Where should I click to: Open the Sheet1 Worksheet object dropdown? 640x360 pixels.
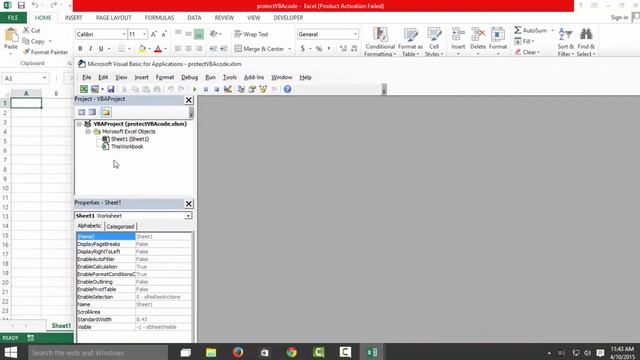pos(188,216)
